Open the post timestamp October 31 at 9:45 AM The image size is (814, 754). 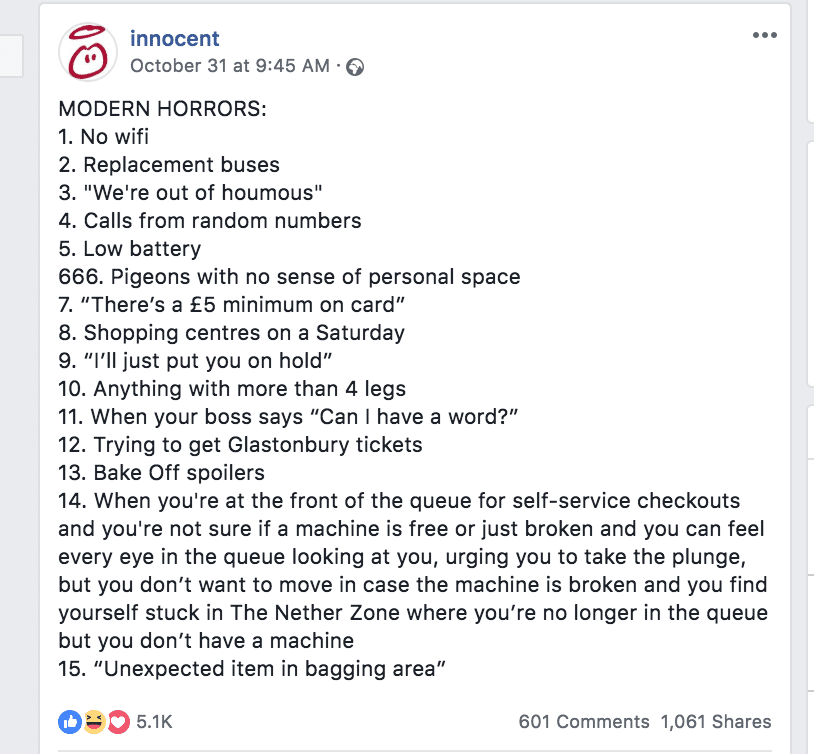[229, 66]
